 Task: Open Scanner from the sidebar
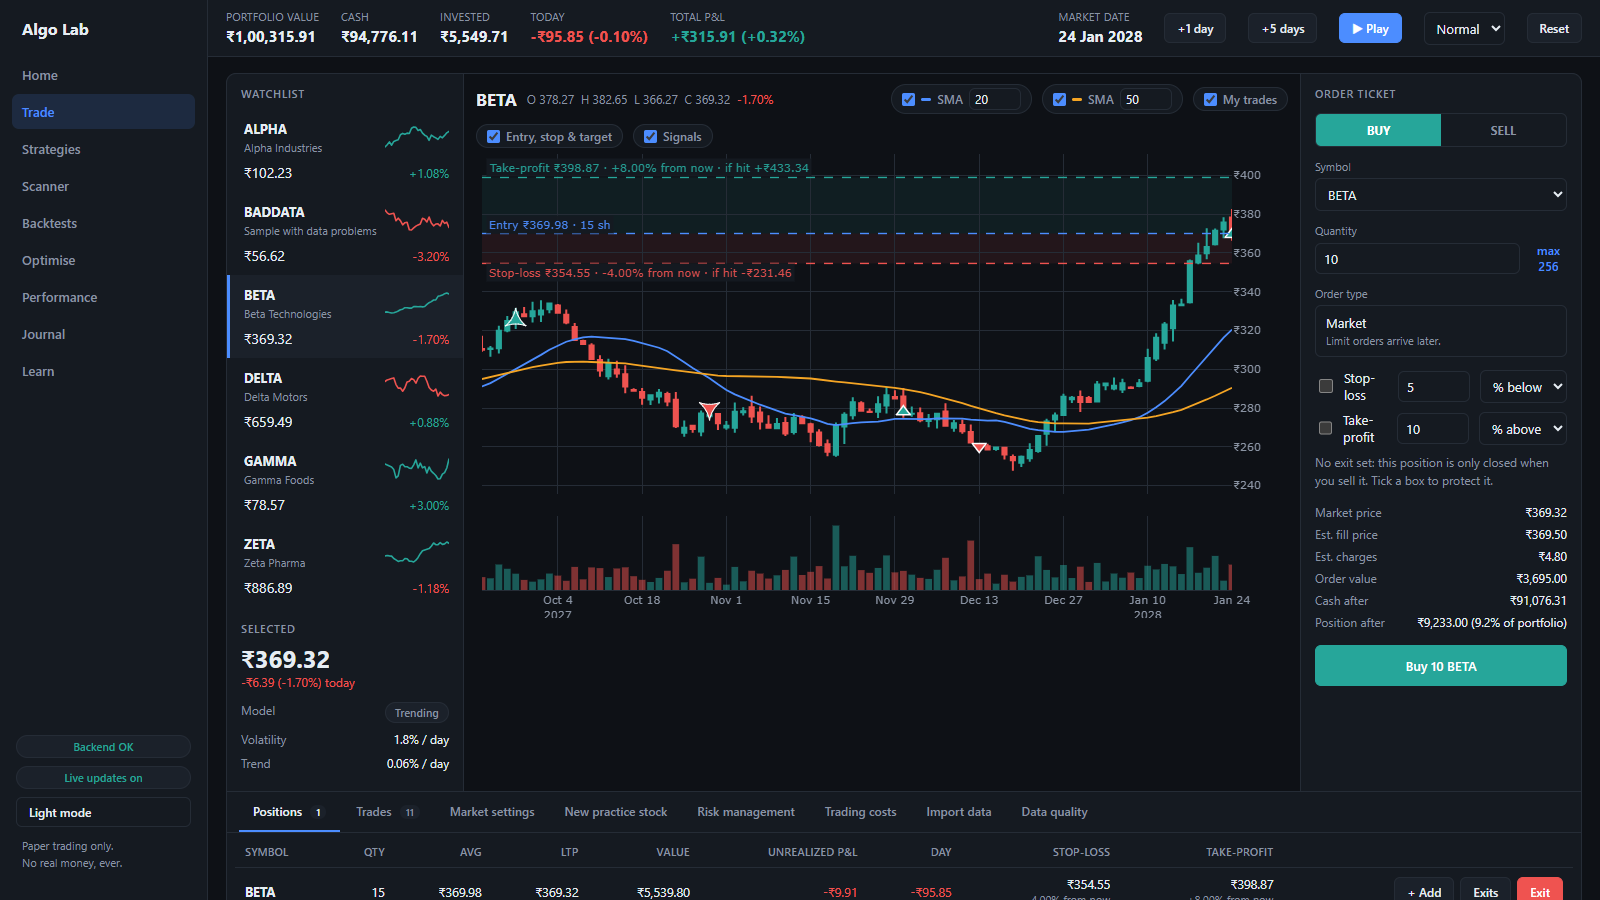[103, 186]
